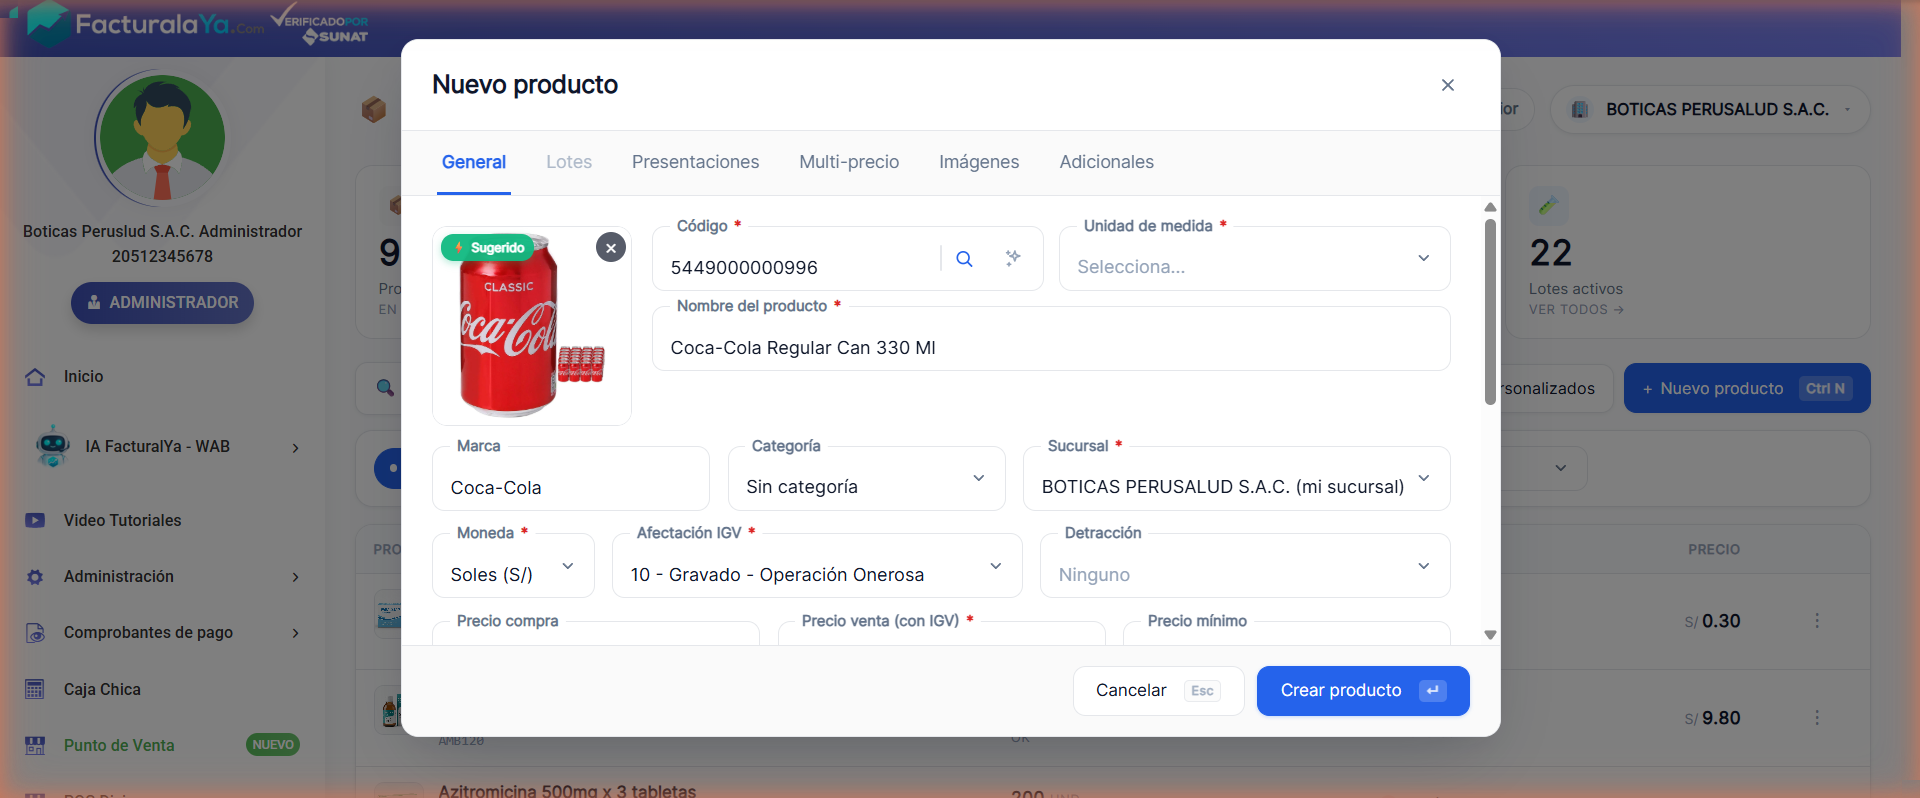This screenshot has width=1920, height=798.
Task: Click the Cancelar button
Action: [1158, 691]
